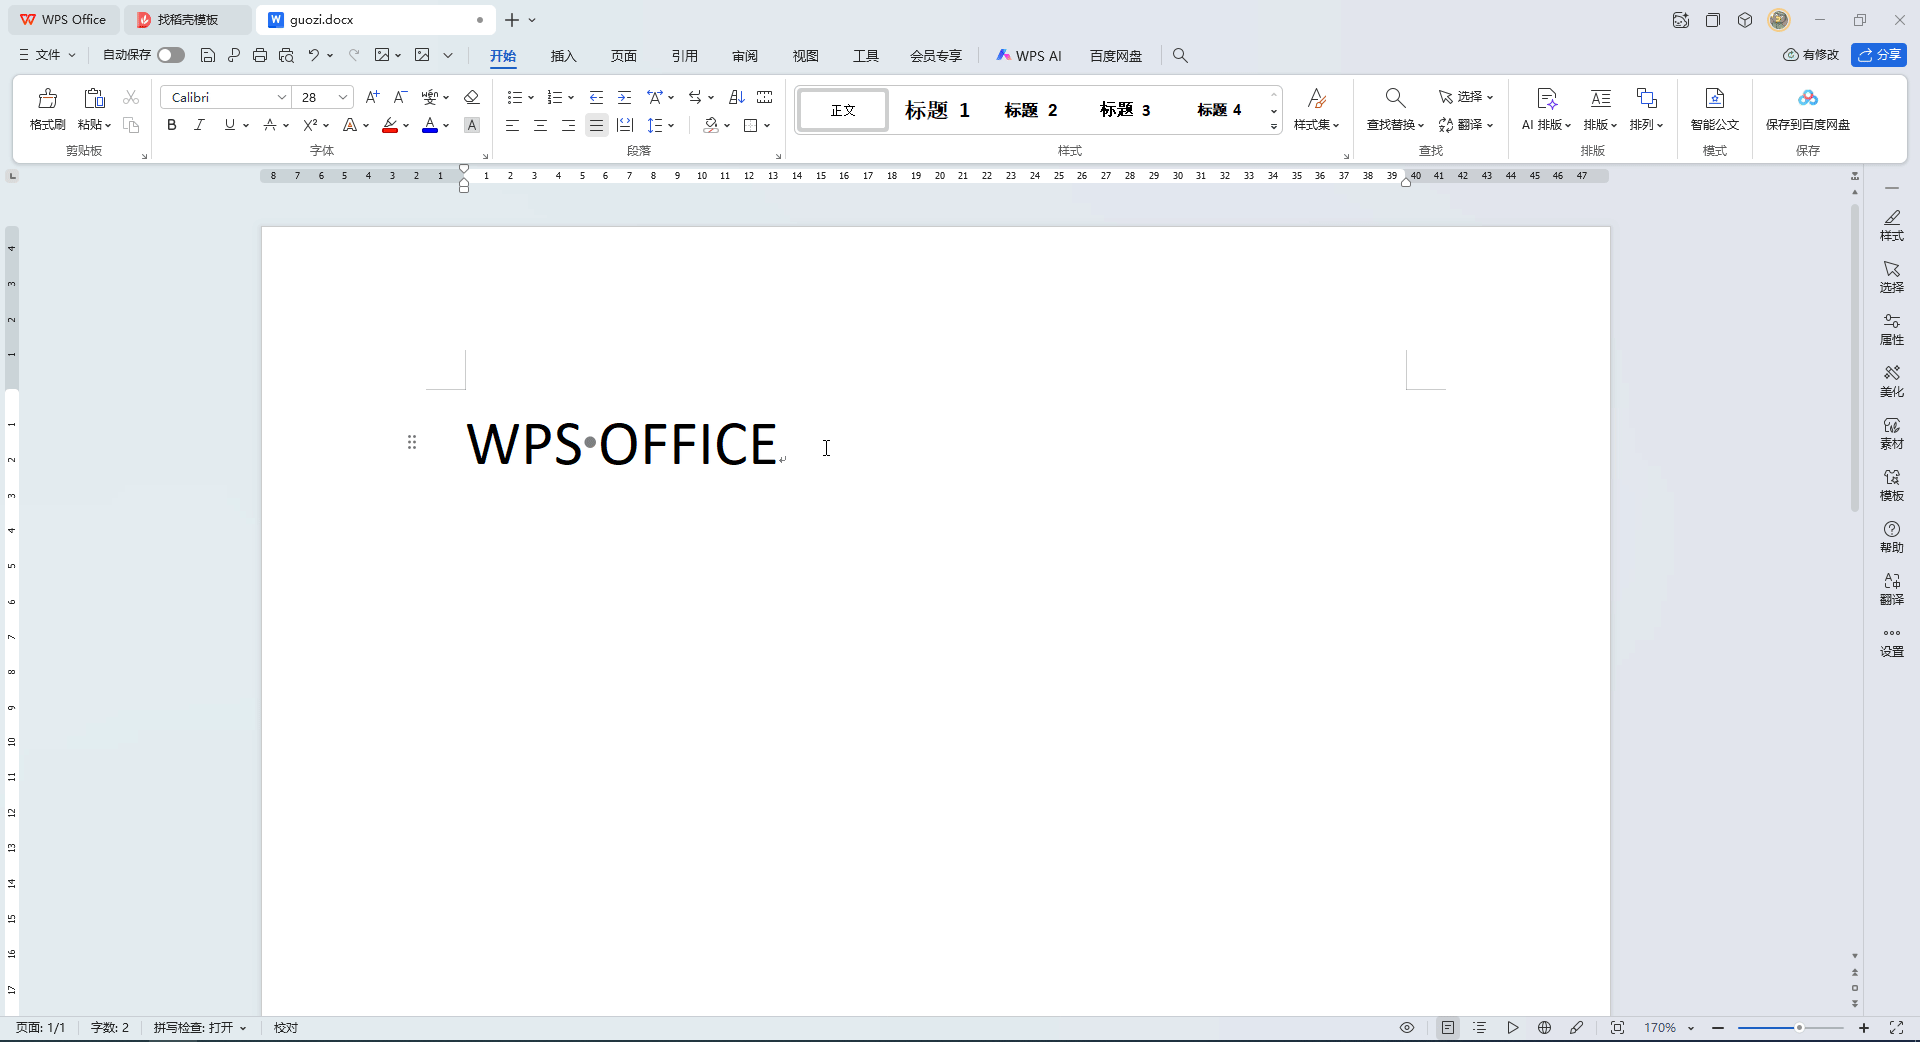
Task: Click the smart formula (智能公文) icon
Action: coord(1714,108)
